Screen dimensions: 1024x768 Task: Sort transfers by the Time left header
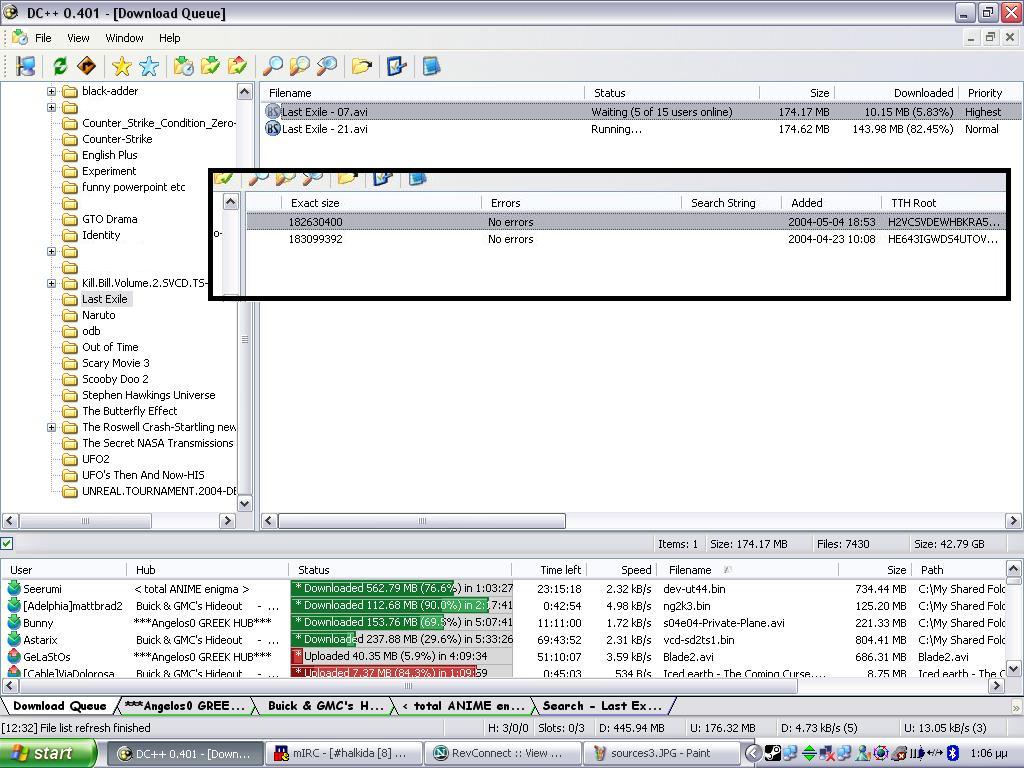pyautogui.click(x=549, y=569)
